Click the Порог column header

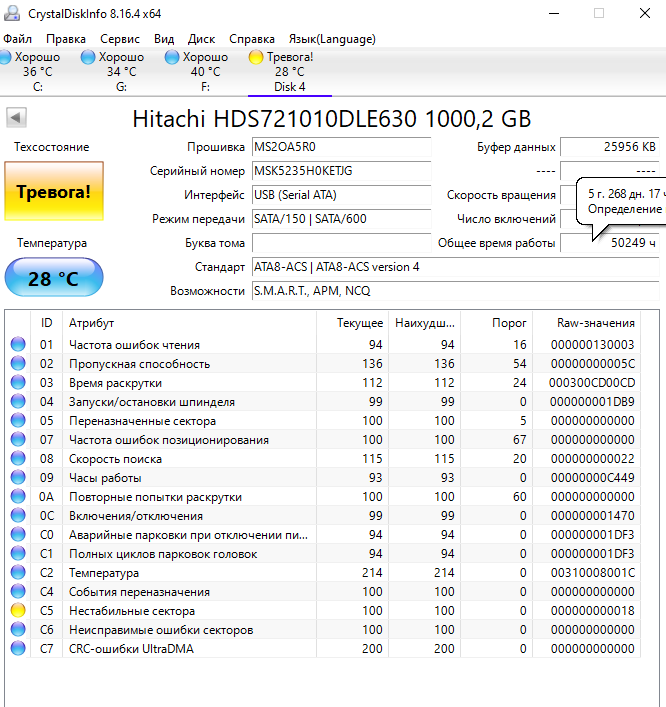coord(496,323)
